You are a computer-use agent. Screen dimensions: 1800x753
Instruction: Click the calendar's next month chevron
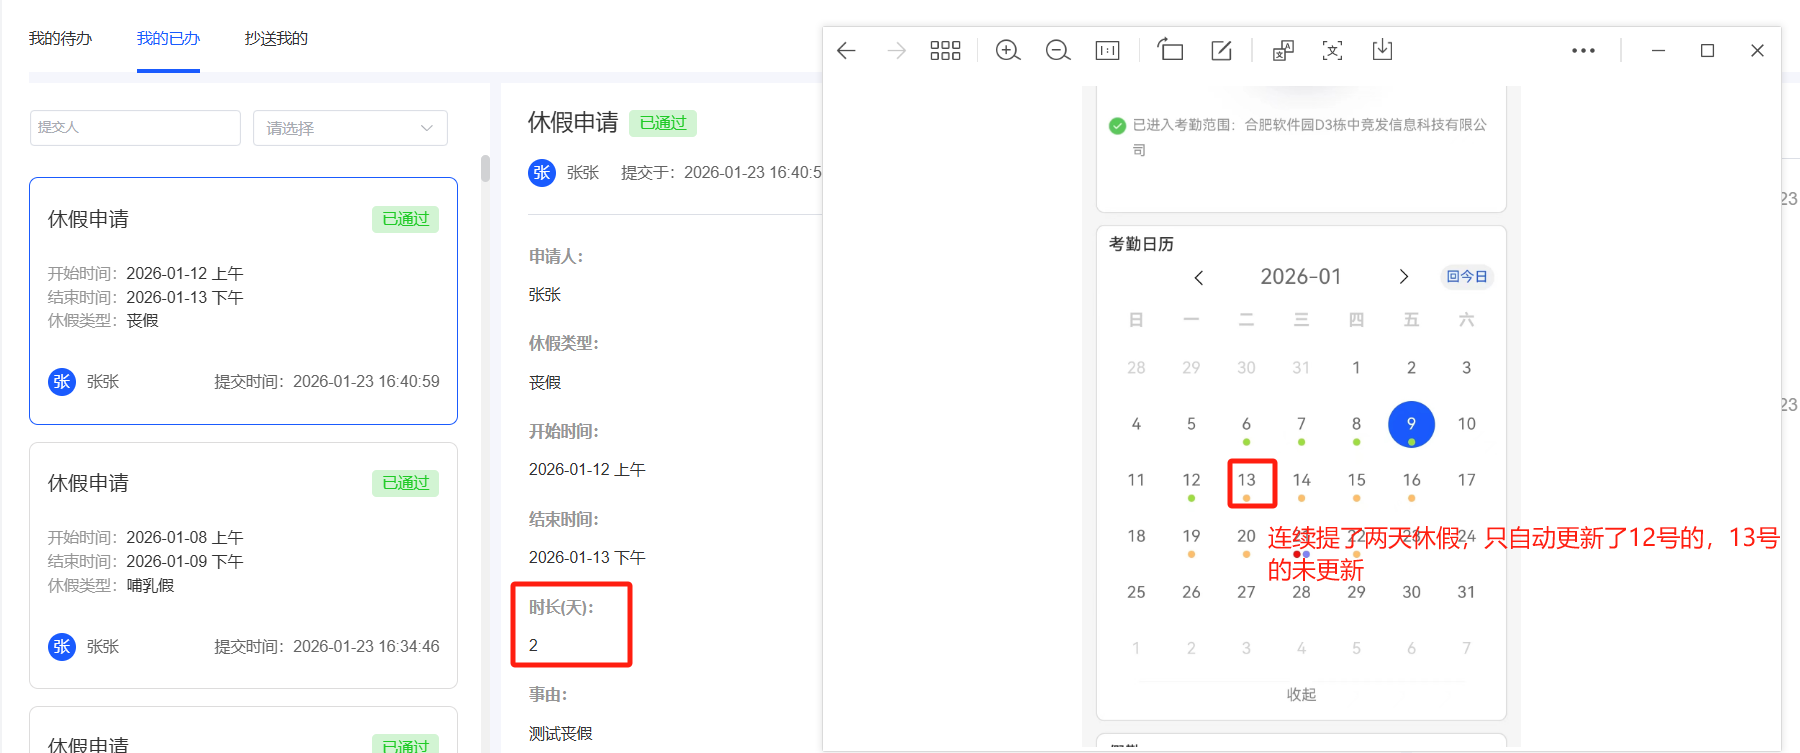tap(1404, 277)
